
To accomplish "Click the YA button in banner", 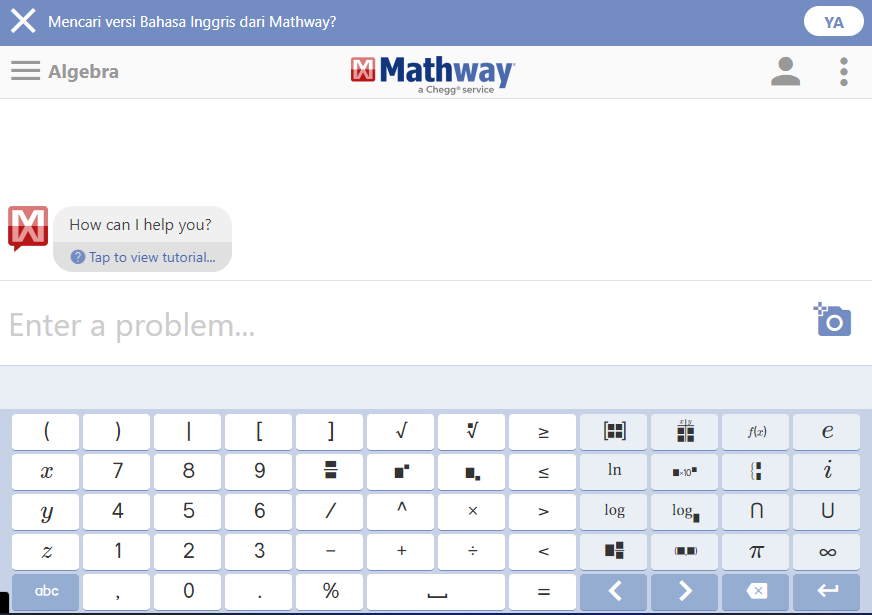I will coord(833,22).
